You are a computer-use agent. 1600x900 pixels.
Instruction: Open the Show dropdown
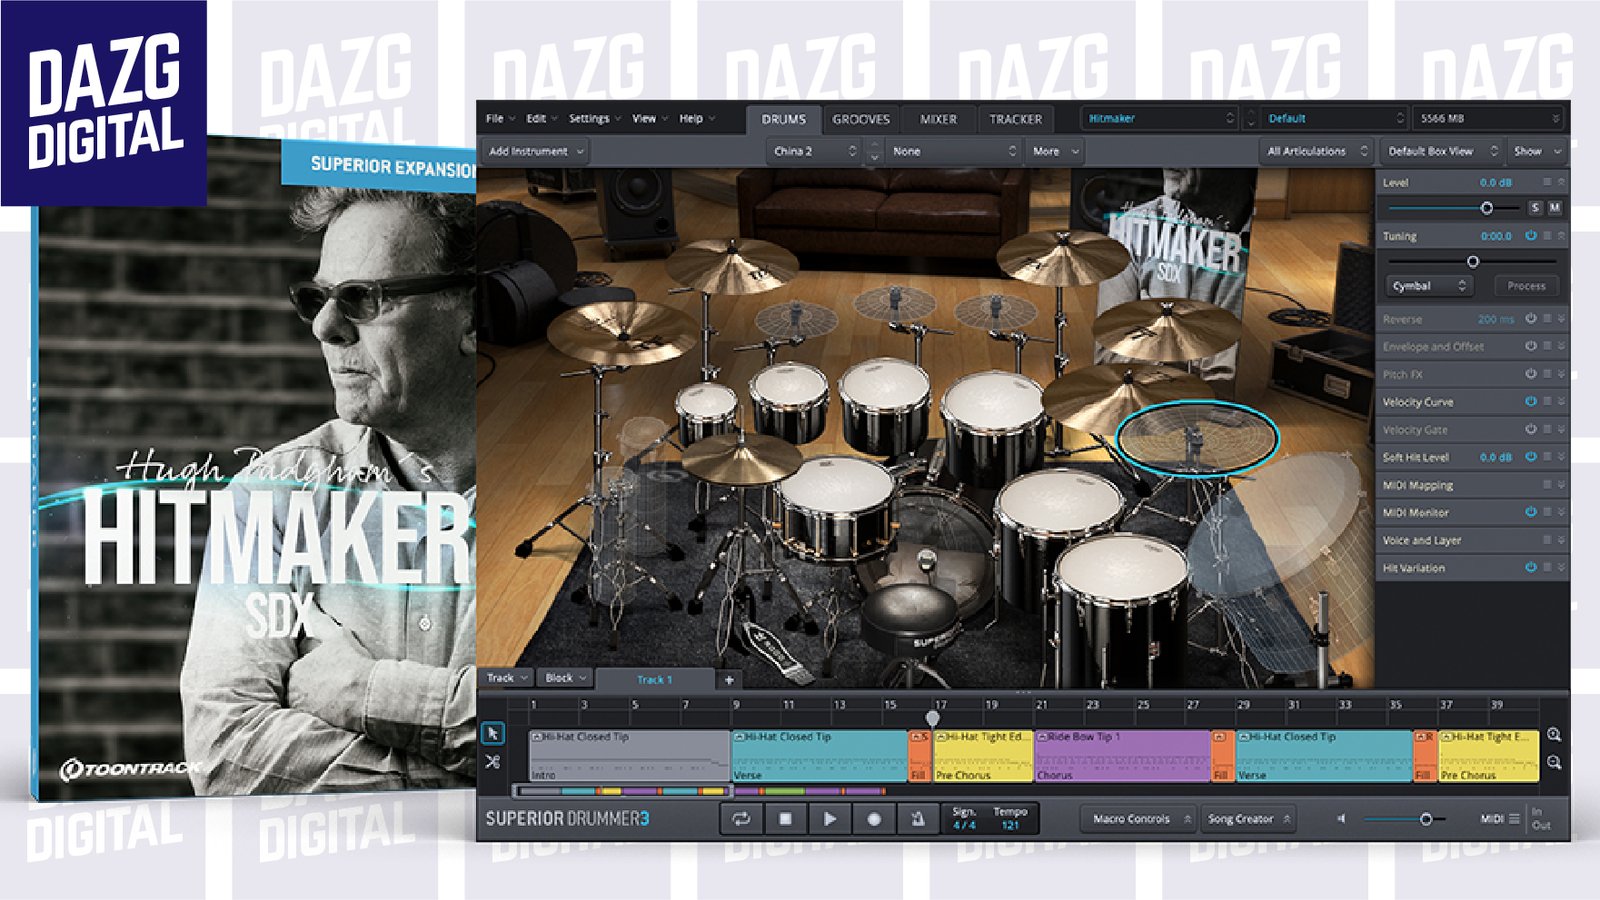pos(1537,151)
